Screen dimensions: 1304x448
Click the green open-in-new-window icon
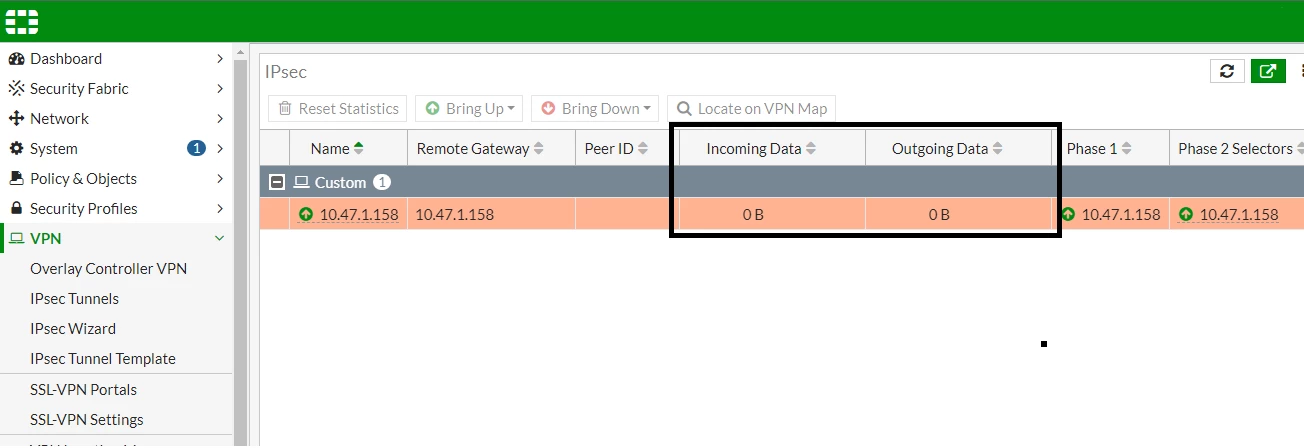coord(1268,71)
